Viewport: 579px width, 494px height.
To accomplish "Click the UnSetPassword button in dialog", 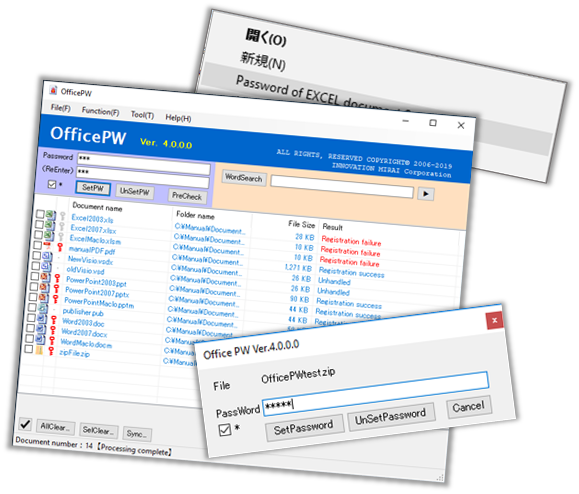I will [x=391, y=416].
